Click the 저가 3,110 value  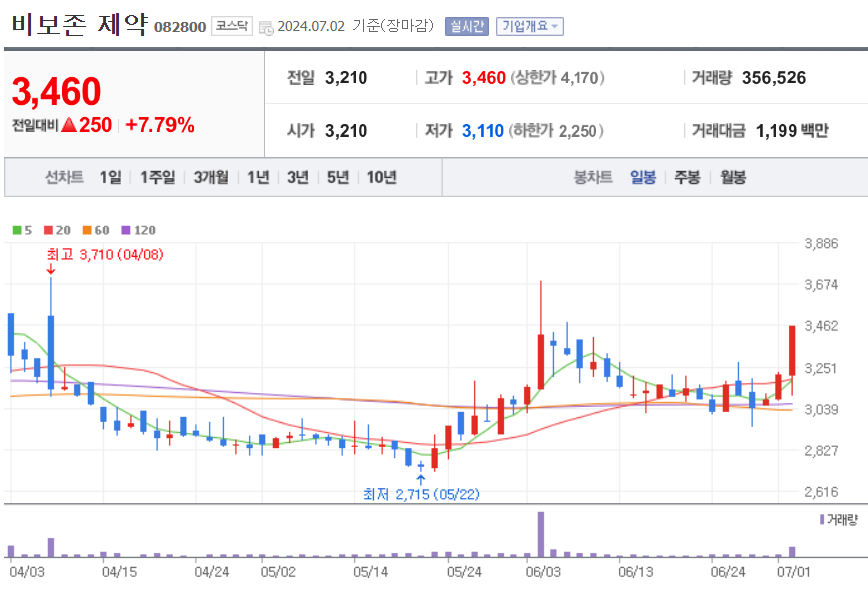point(483,131)
